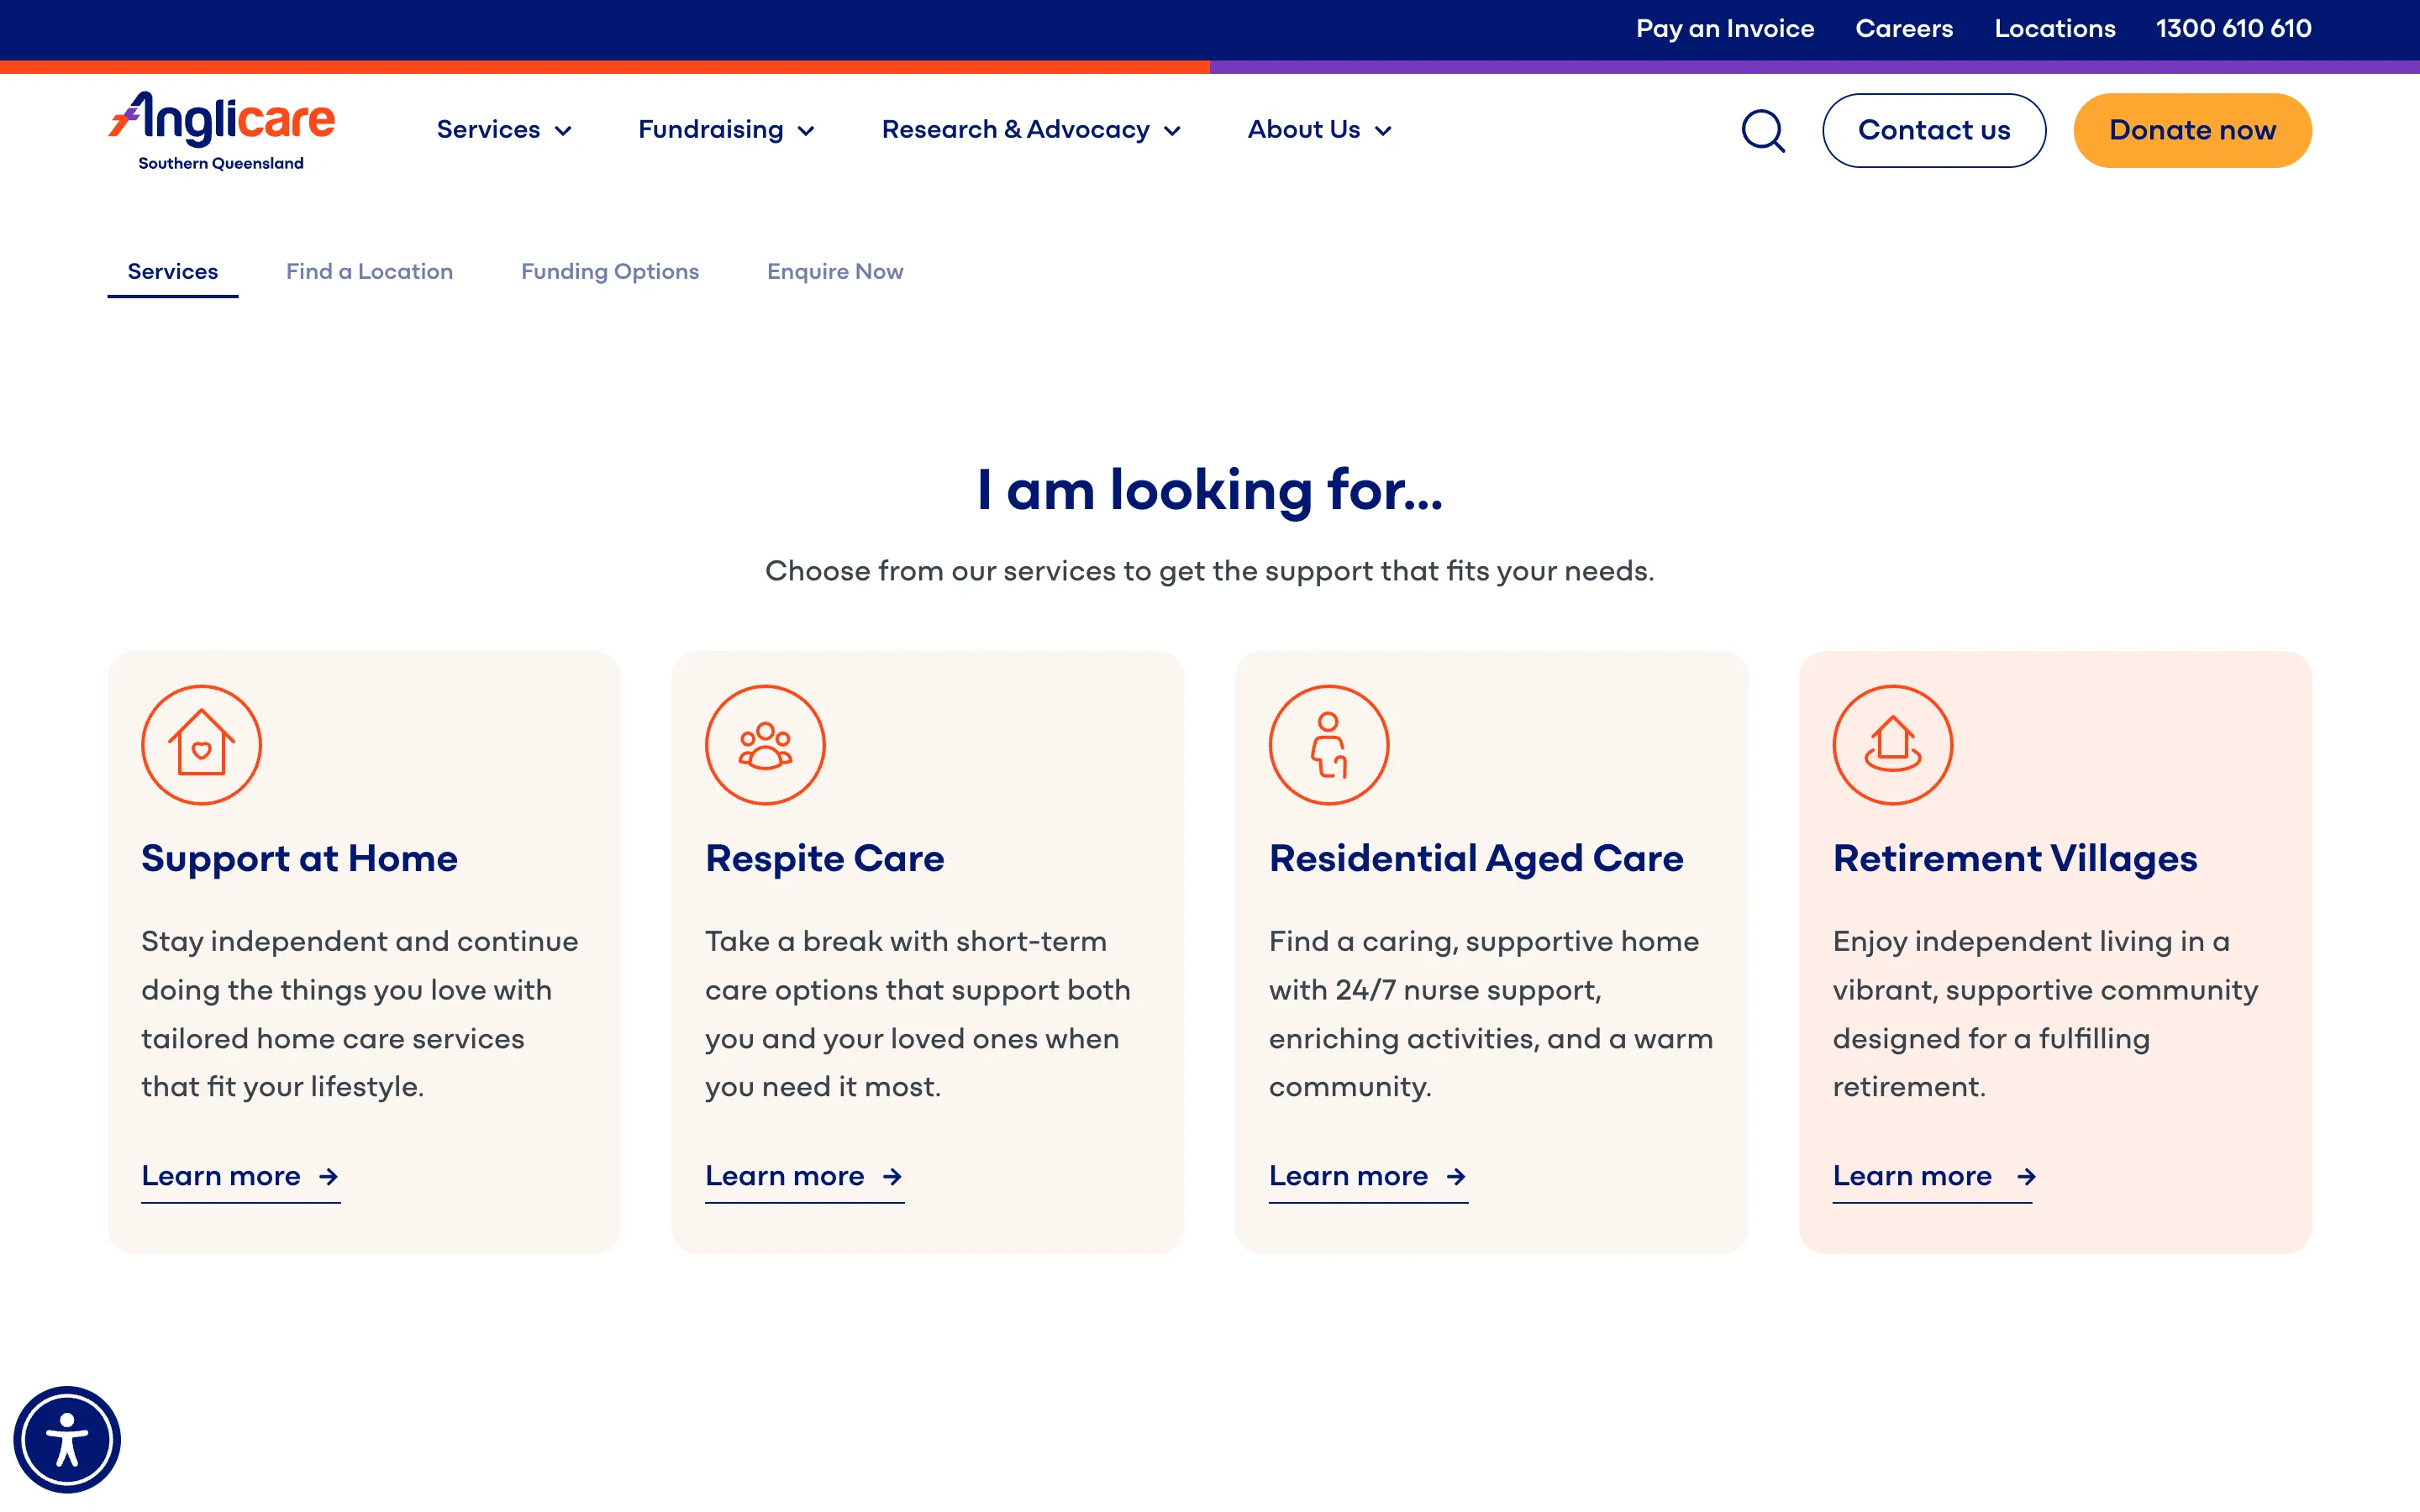Select the Funding Options tab
The image size is (2420, 1512).
[609, 272]
